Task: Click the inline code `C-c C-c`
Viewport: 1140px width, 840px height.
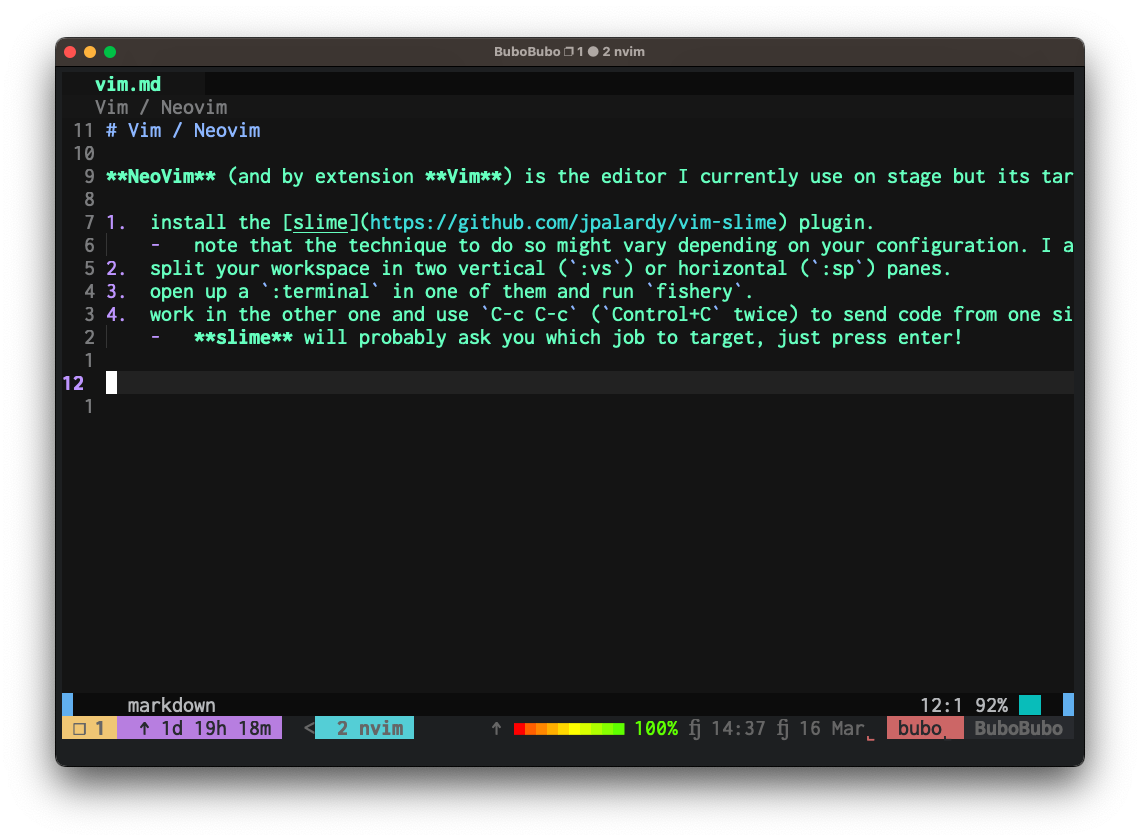Action: (529, 315)
